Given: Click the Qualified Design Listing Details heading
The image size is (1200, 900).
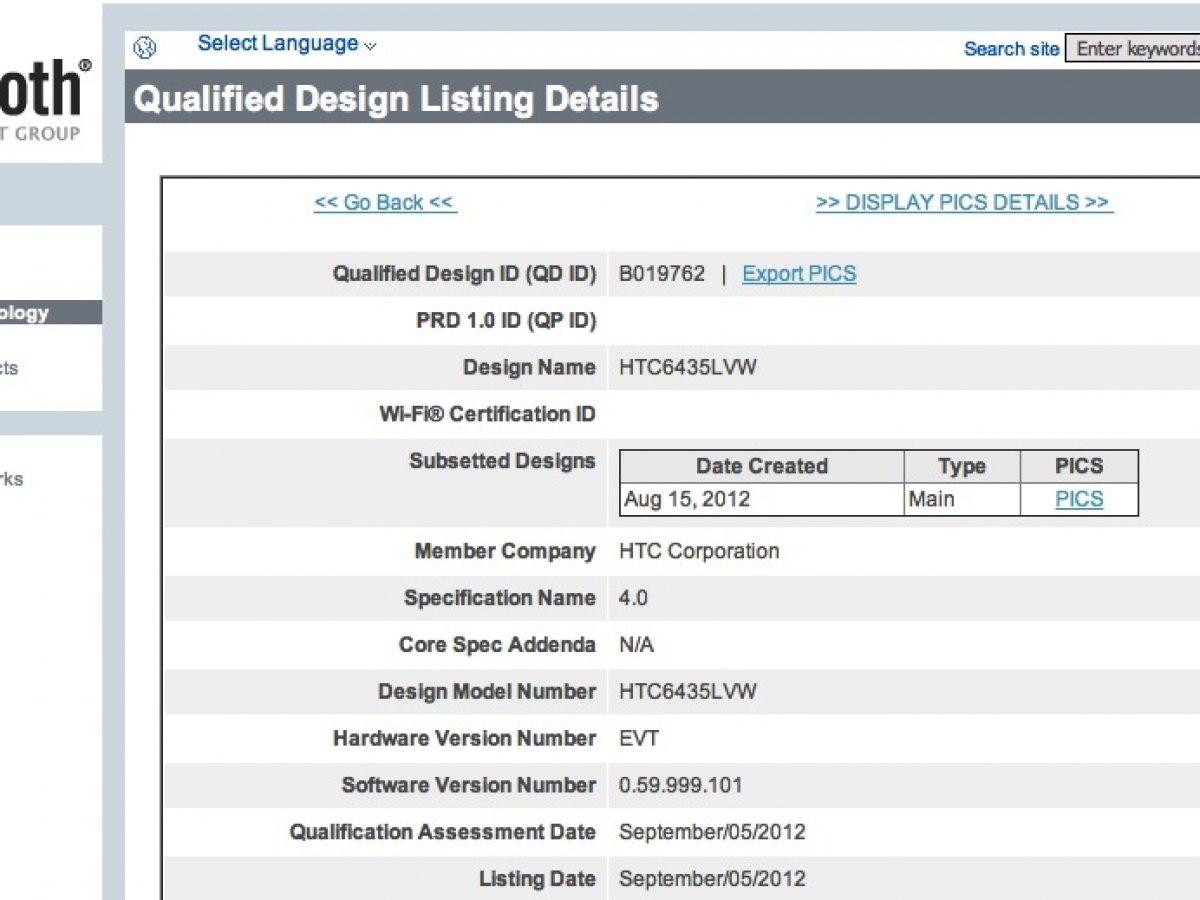Looking at the screenshot, I should (396, 99).
